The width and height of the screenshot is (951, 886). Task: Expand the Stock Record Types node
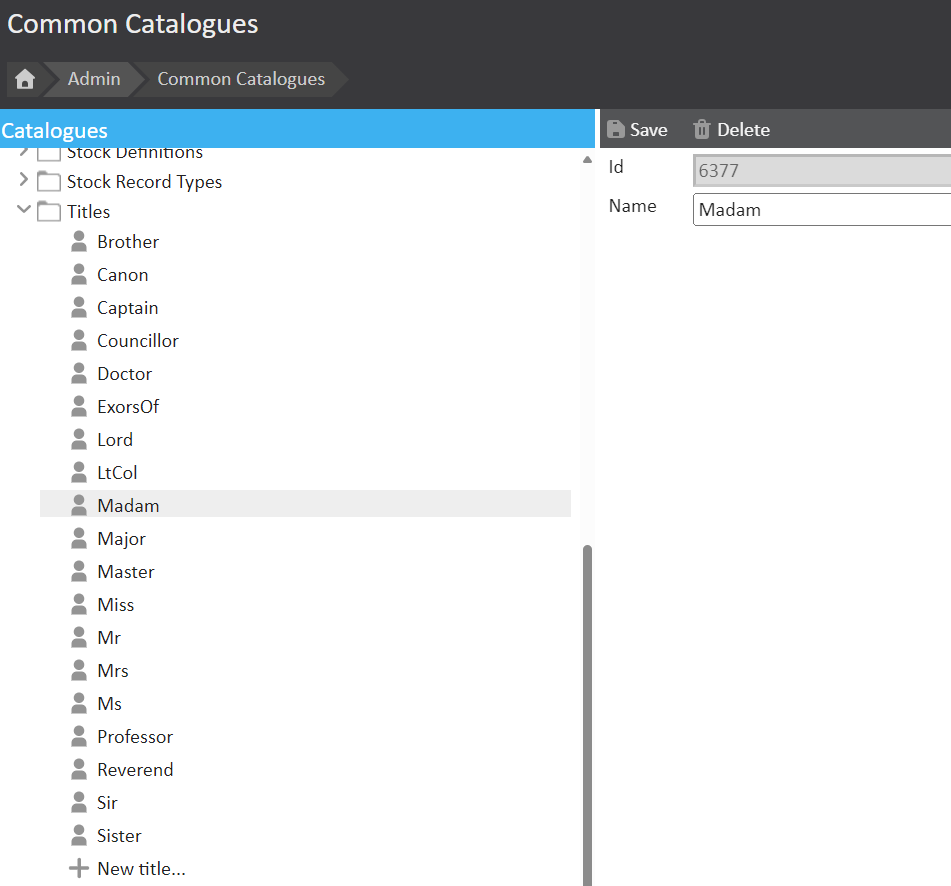pyautogui.click(x=24, y=181)
